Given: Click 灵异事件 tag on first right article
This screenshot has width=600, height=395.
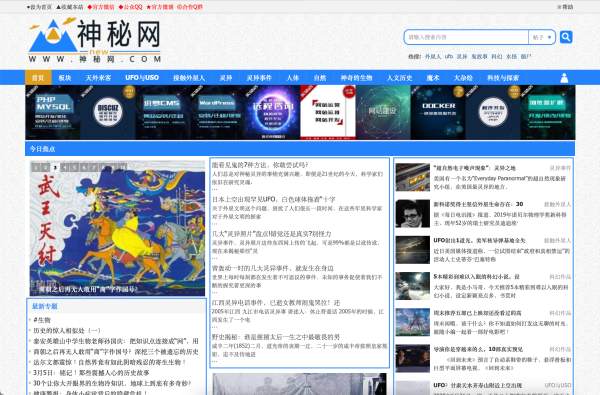Looking at the screenshot, I should (x=560, y=168).
